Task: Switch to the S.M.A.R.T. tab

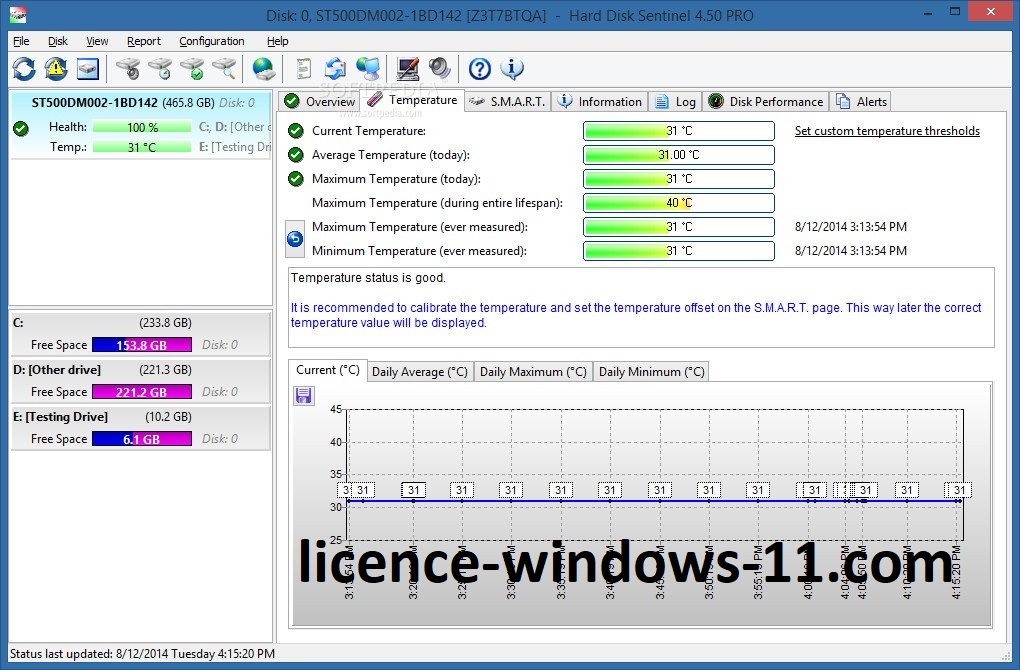Action: [x=508, y=101]
